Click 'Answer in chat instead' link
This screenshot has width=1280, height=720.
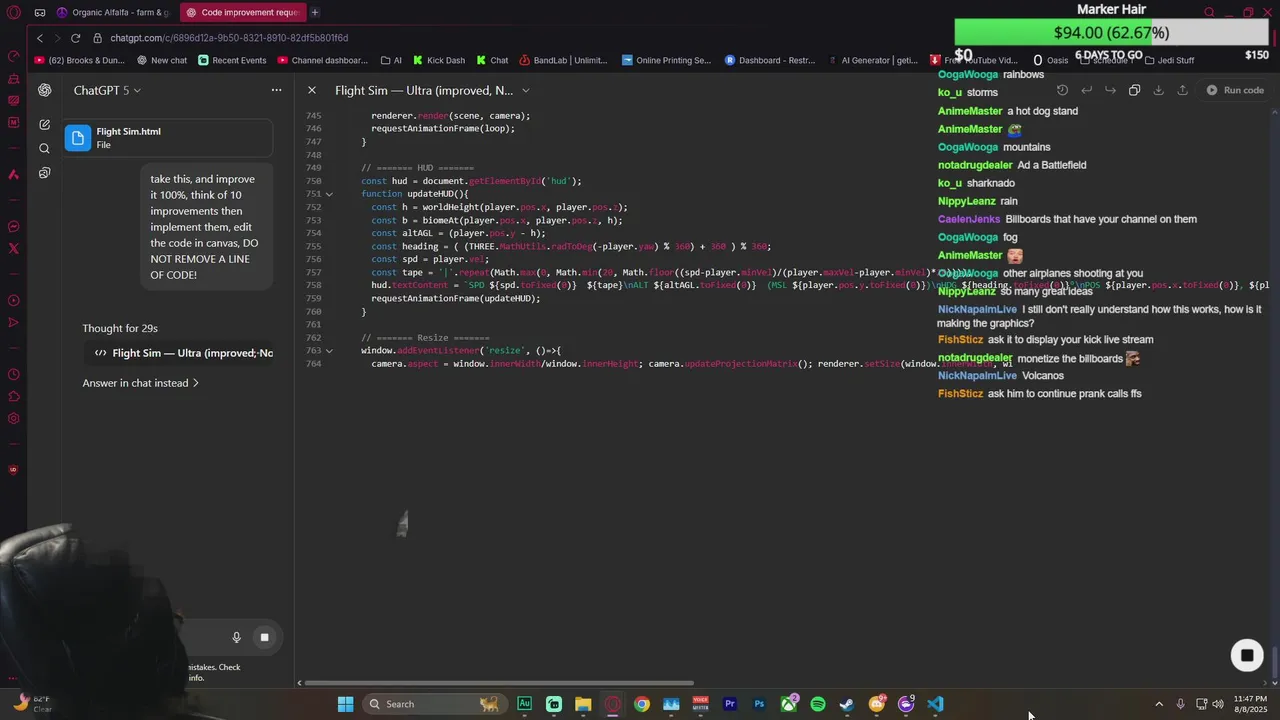140,383
